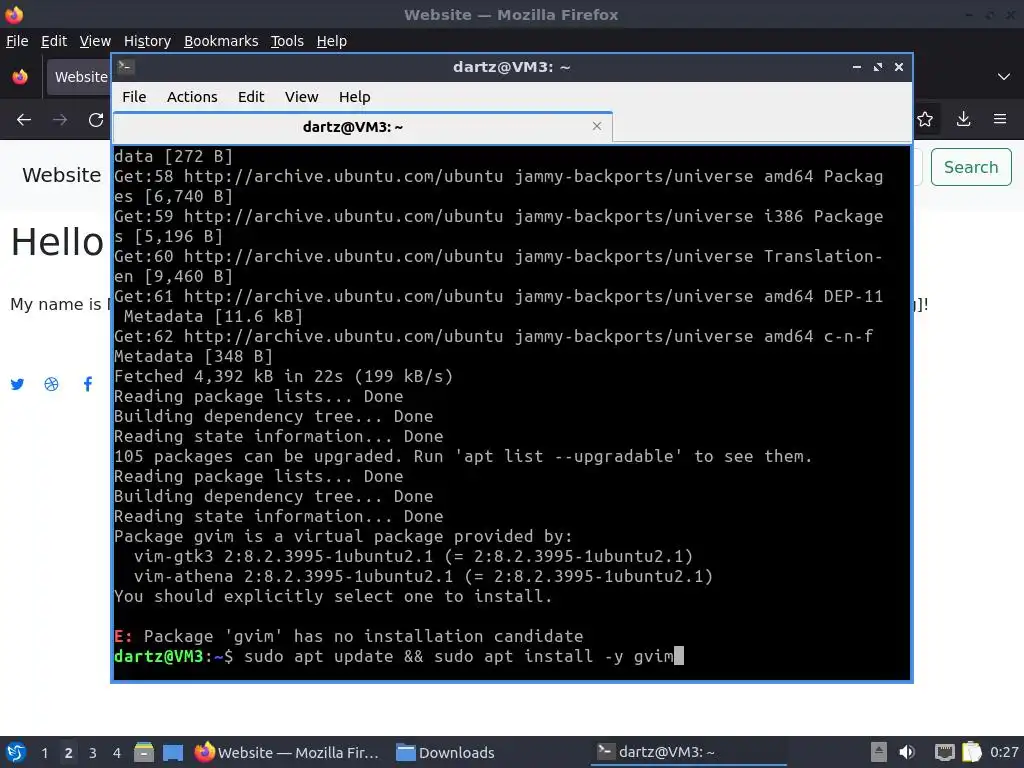
Task: Open Firefox Tools menu
Action: 287,41
